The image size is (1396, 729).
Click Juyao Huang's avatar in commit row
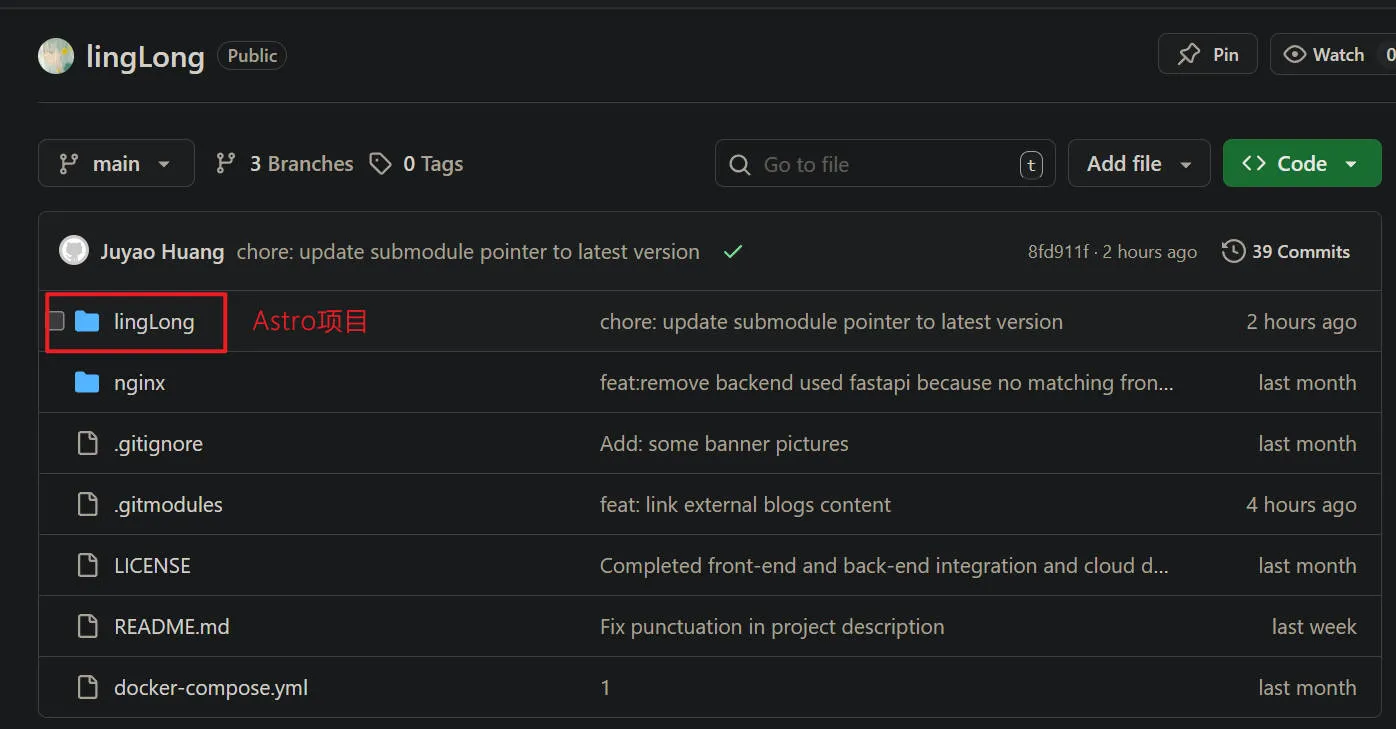(x=74, y=251)
